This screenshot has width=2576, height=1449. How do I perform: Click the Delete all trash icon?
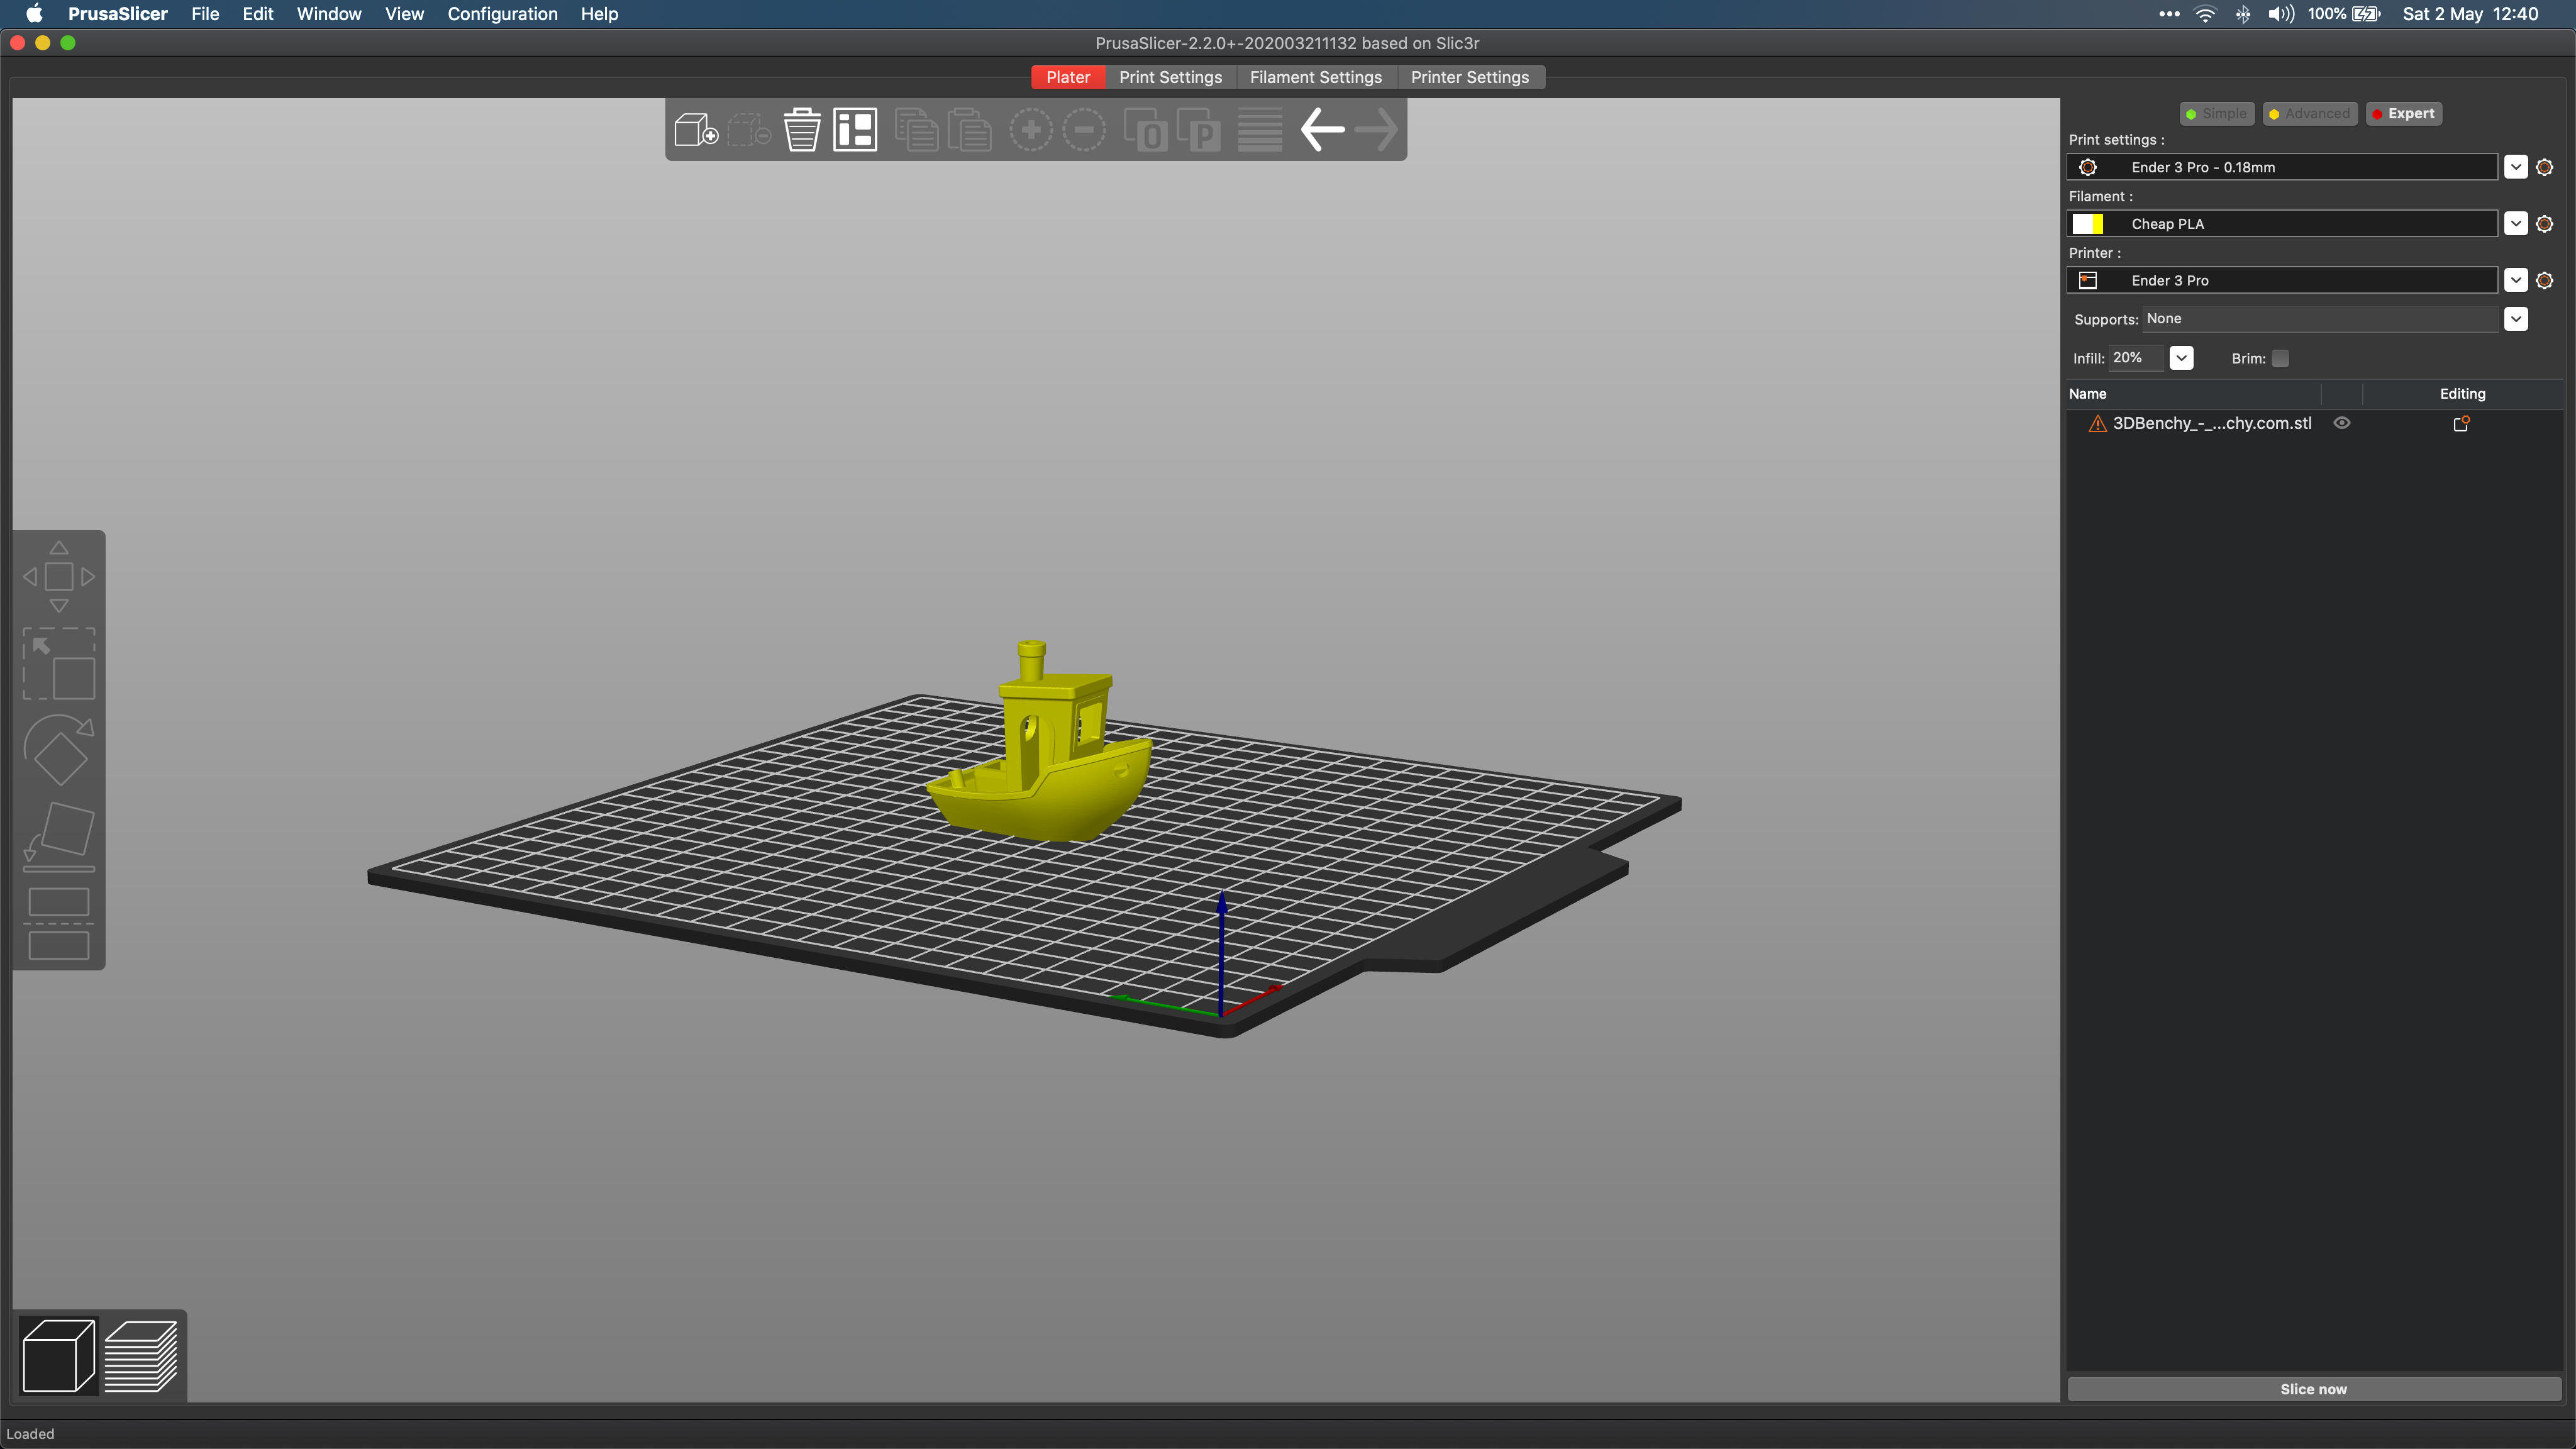coord(801,130)
